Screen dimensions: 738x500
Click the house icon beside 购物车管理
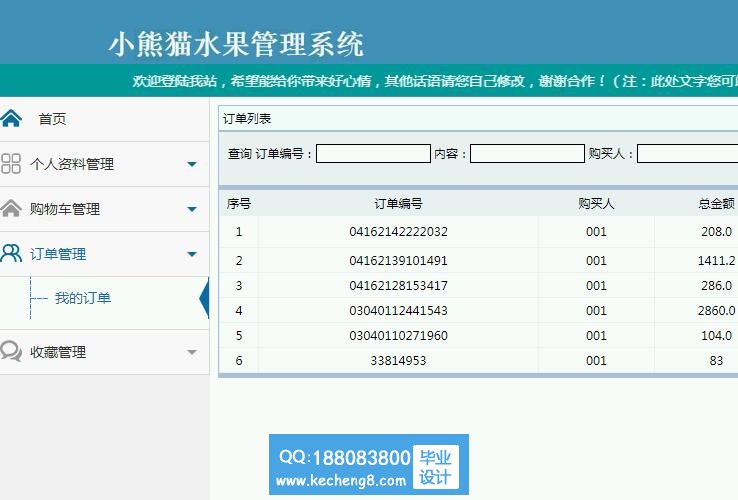click(11, 208)
